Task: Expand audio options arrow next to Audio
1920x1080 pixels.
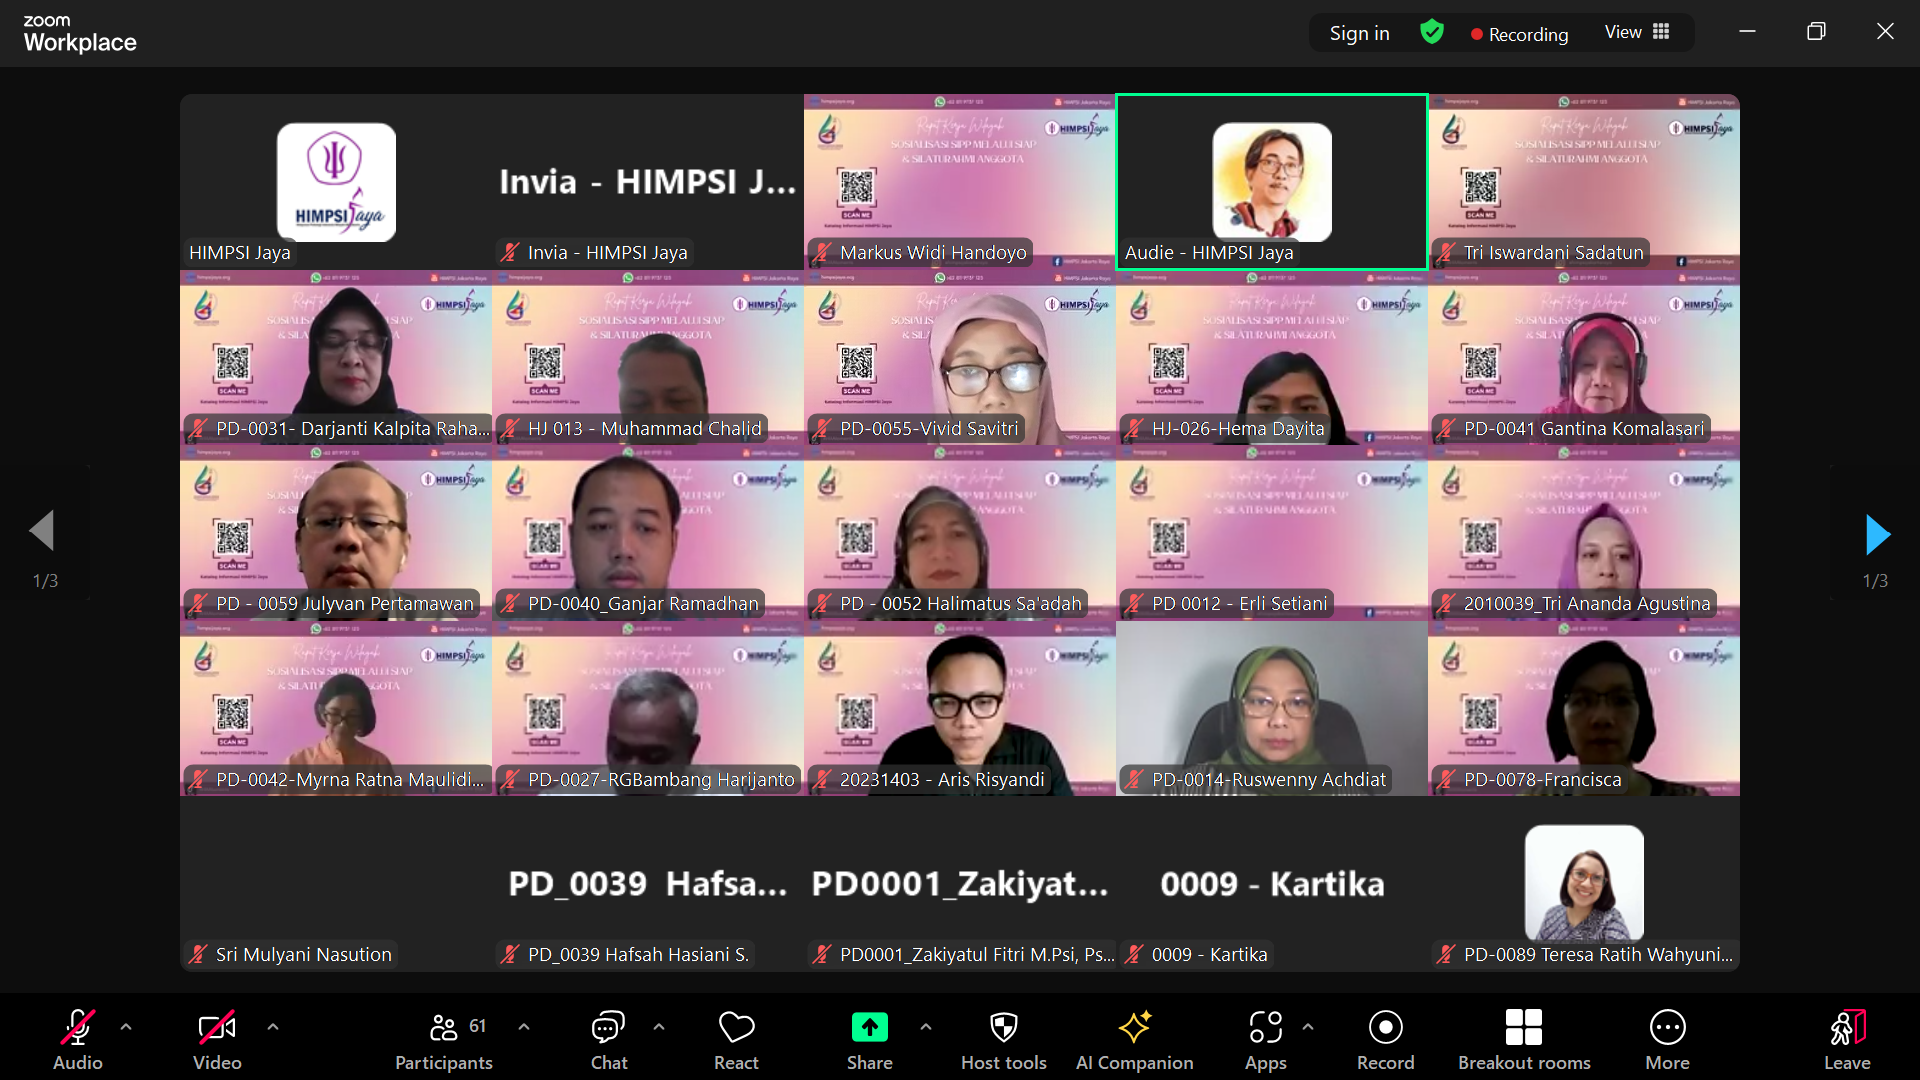Action: [126, 1027]
